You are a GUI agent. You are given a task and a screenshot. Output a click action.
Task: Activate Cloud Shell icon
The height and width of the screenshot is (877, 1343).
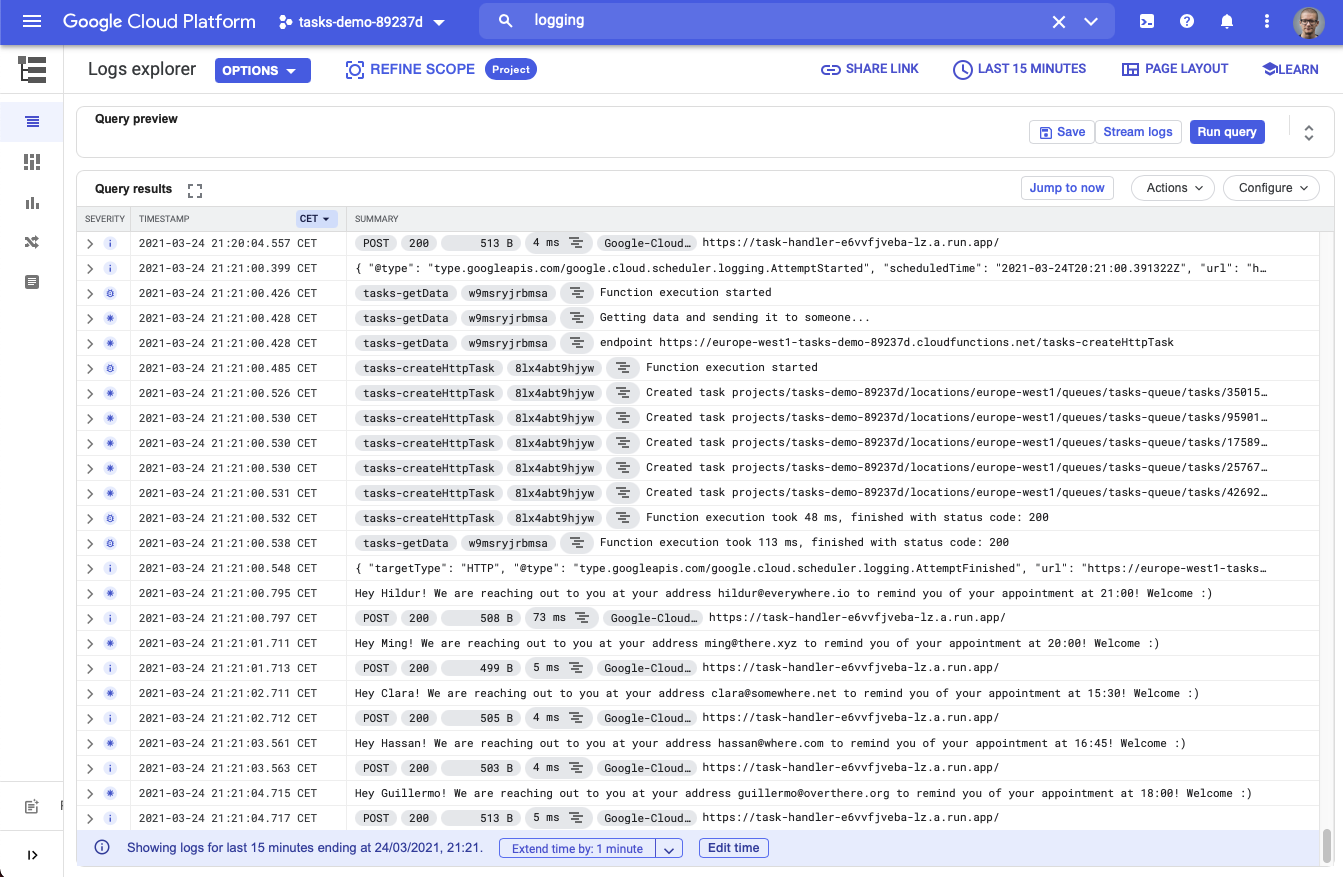(x=1148, y=22)
